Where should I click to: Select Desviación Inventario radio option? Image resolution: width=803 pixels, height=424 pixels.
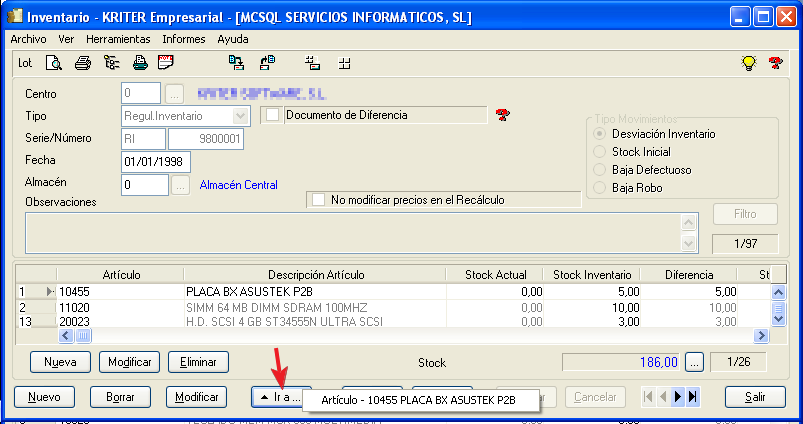coord(599,134)
